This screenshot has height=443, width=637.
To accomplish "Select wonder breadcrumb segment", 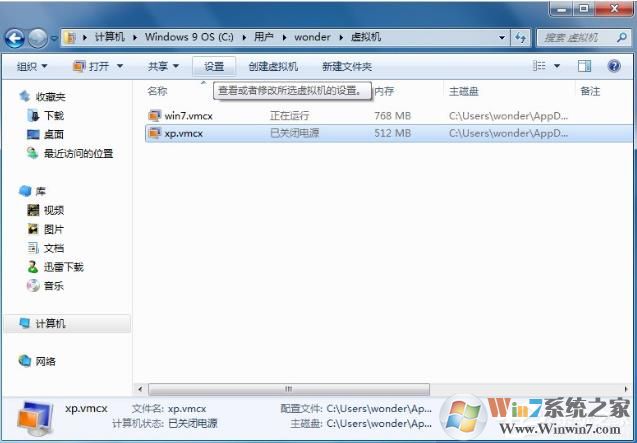I will click(x=312, y=37).
